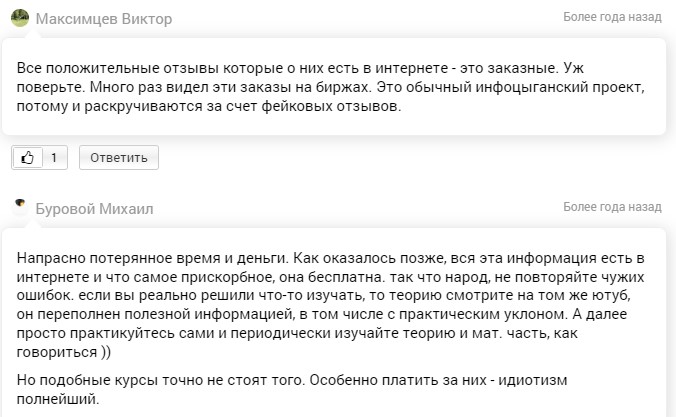Click timestamp on Буровой Михаил's comment
Image resolution: width=676 pixels, height=417 pixels.
[611, 207]
